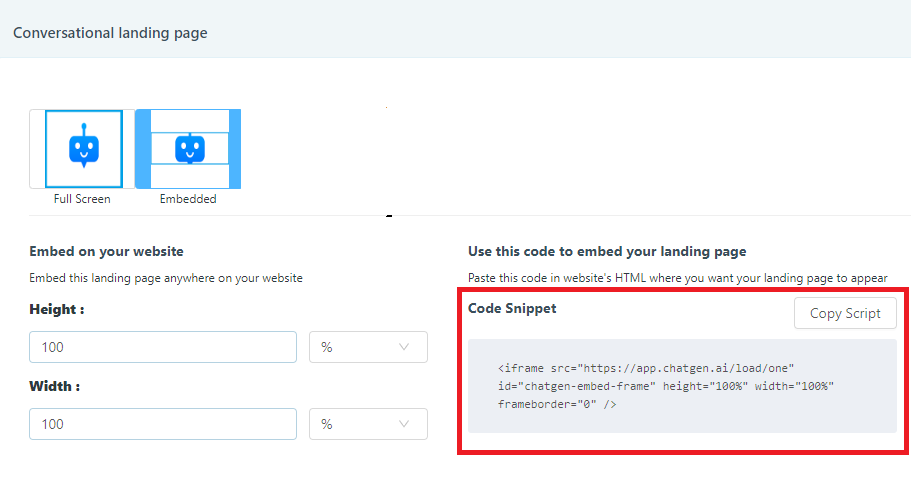This screenshot has width=911, height=477.
Task: Click the Width unit chevron arrow
Action: pos(404,424)
